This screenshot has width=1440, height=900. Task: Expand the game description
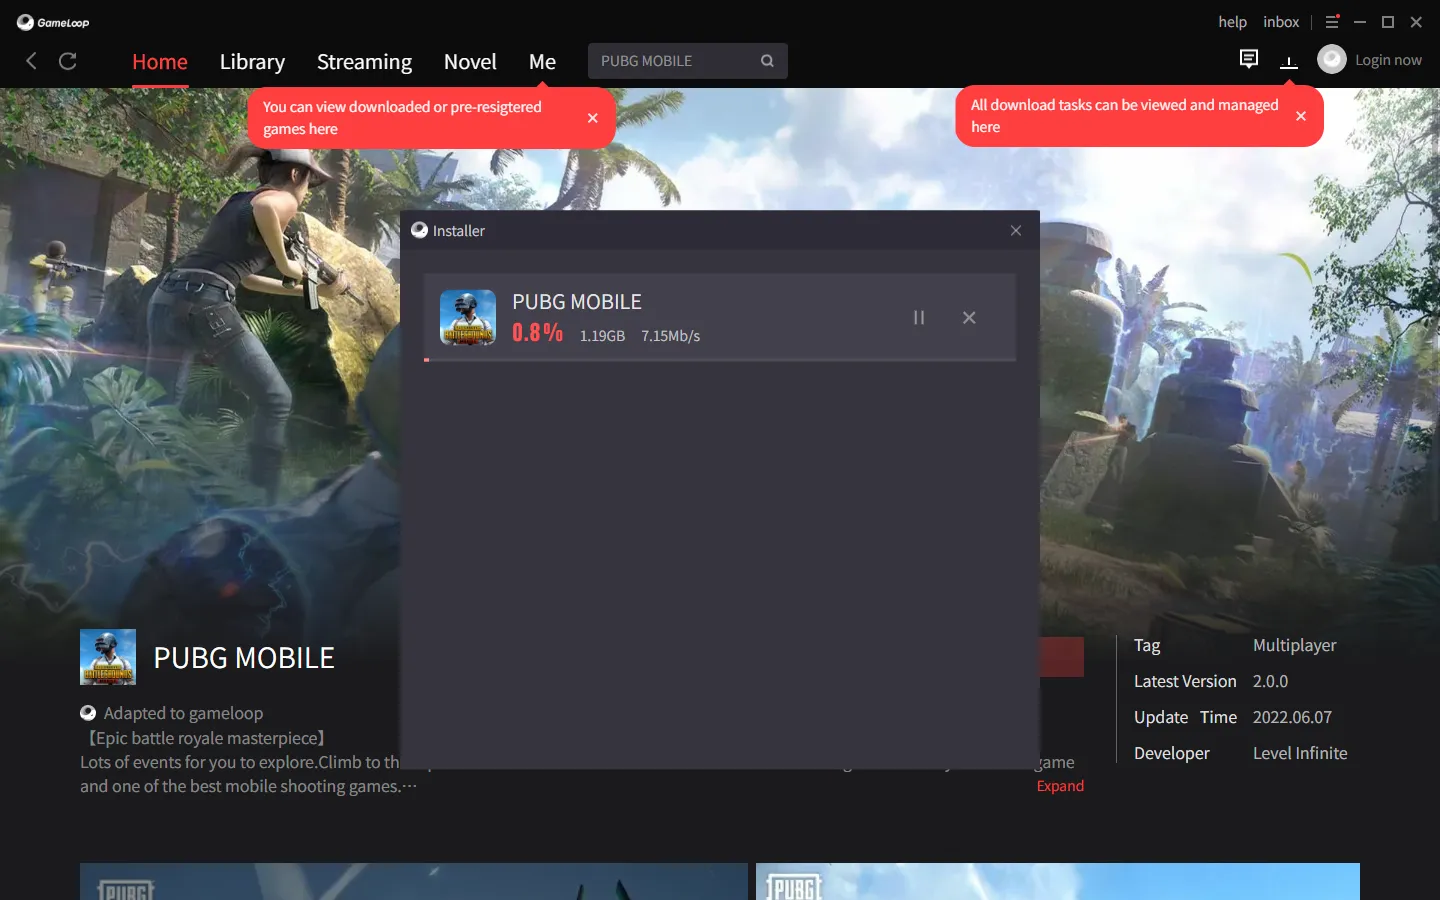[x=1060, y=786]
